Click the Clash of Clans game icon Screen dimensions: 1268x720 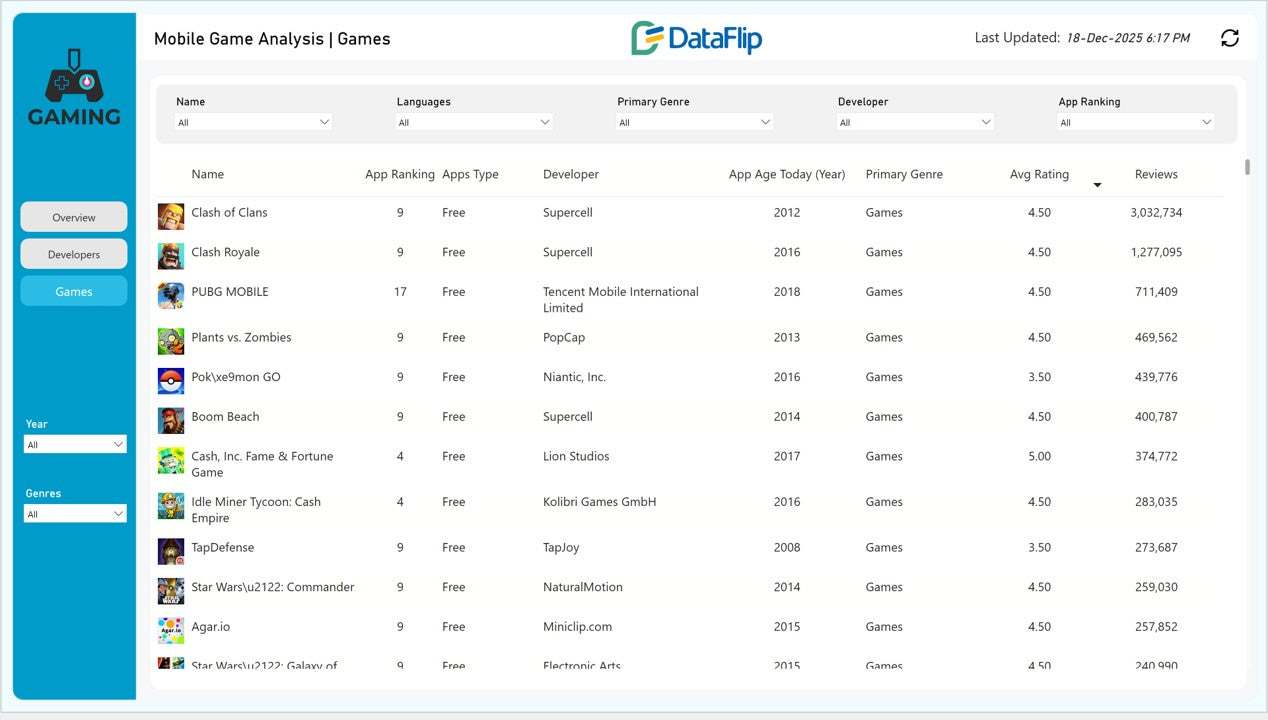[x=171, y=216]
